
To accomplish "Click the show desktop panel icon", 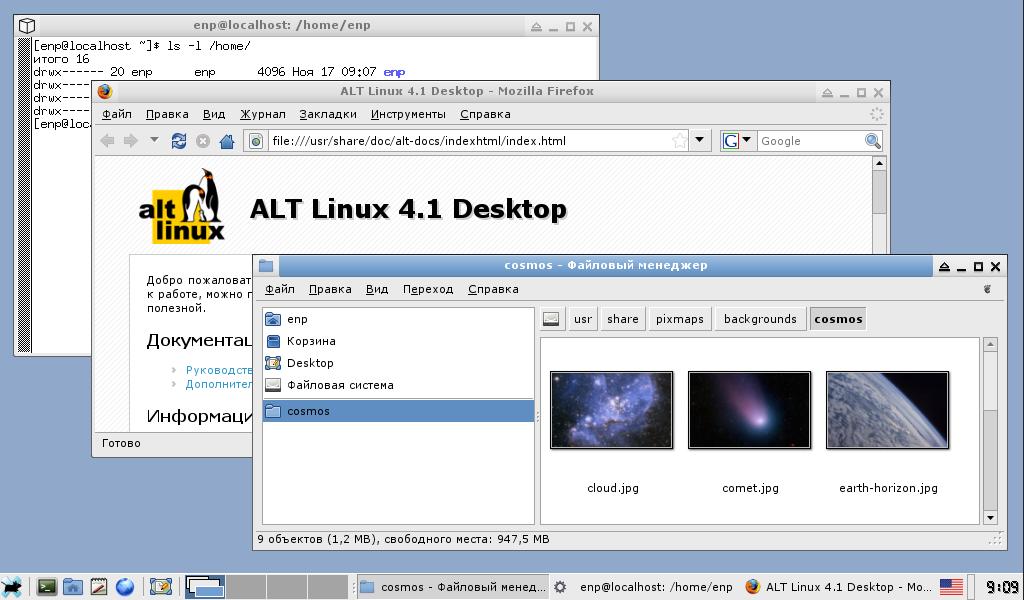I will click(x=160, y=586).
